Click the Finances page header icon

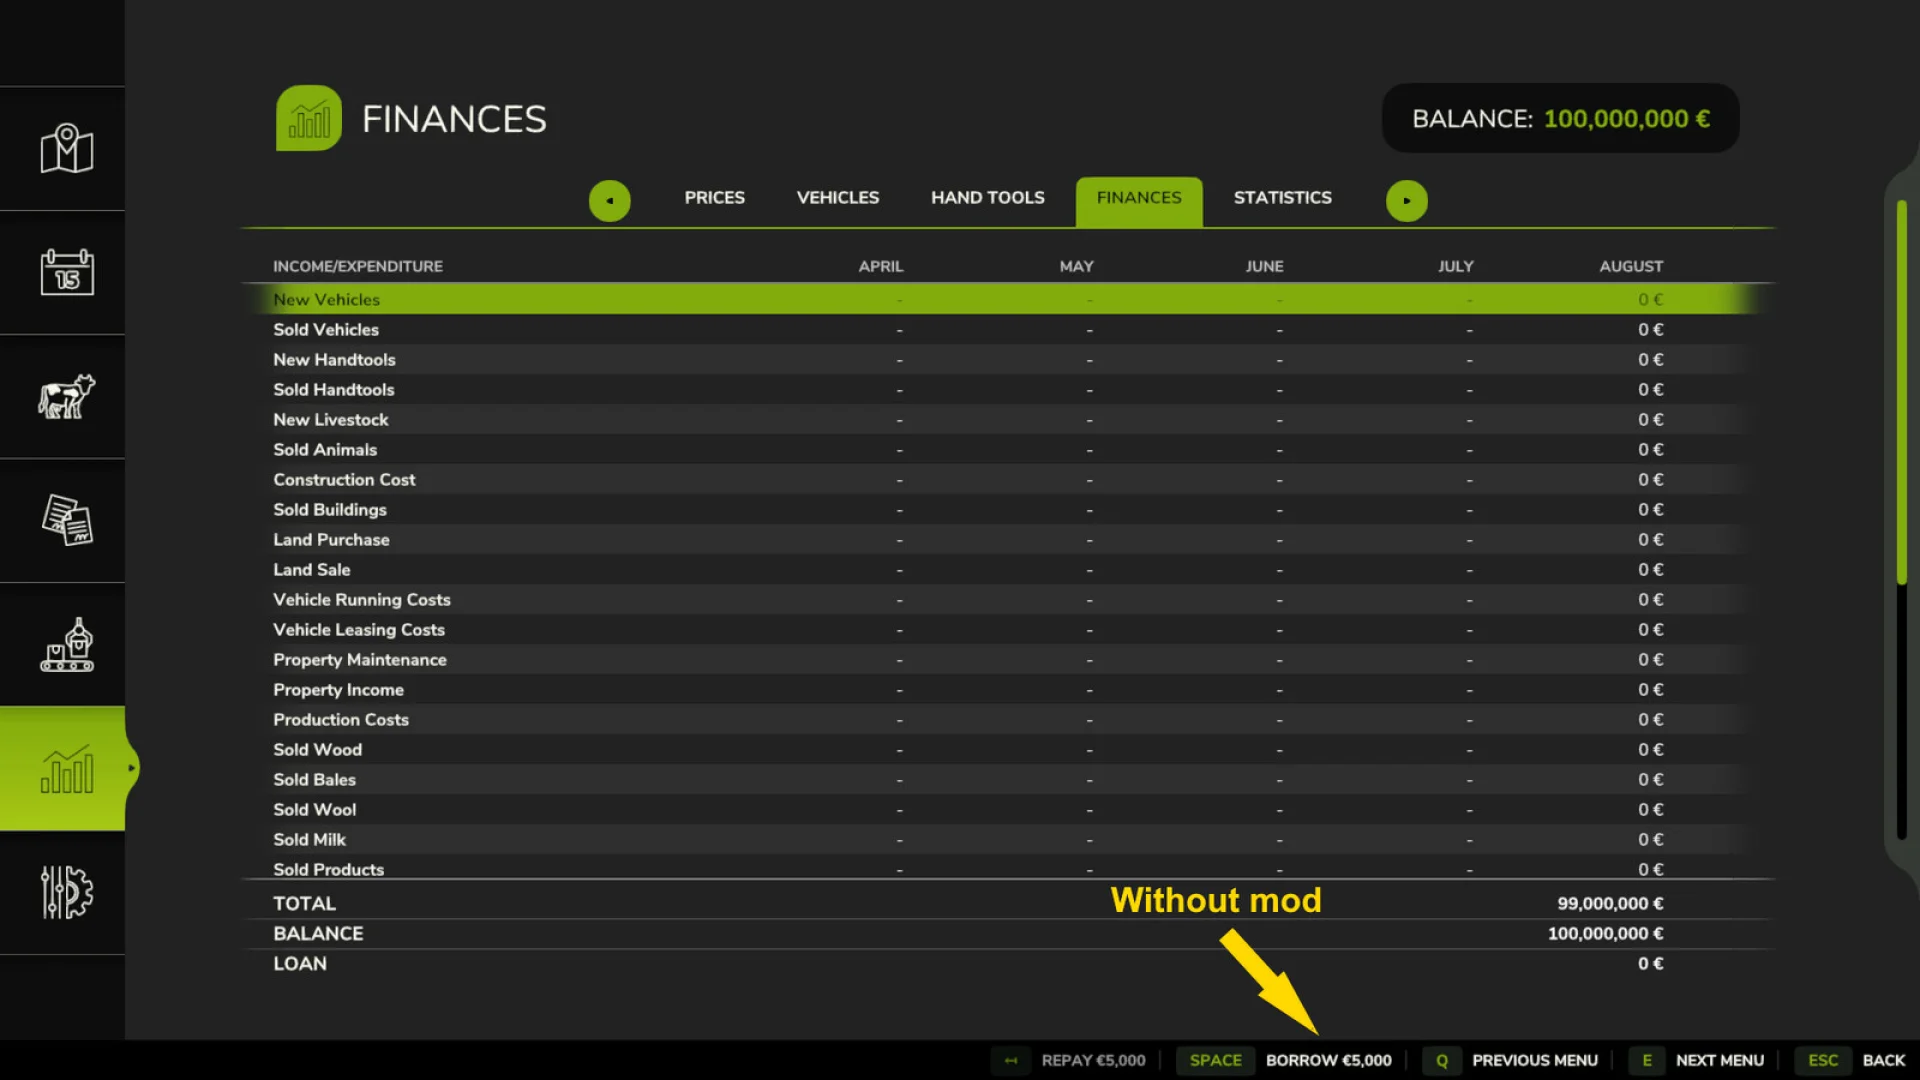point(308,117)
